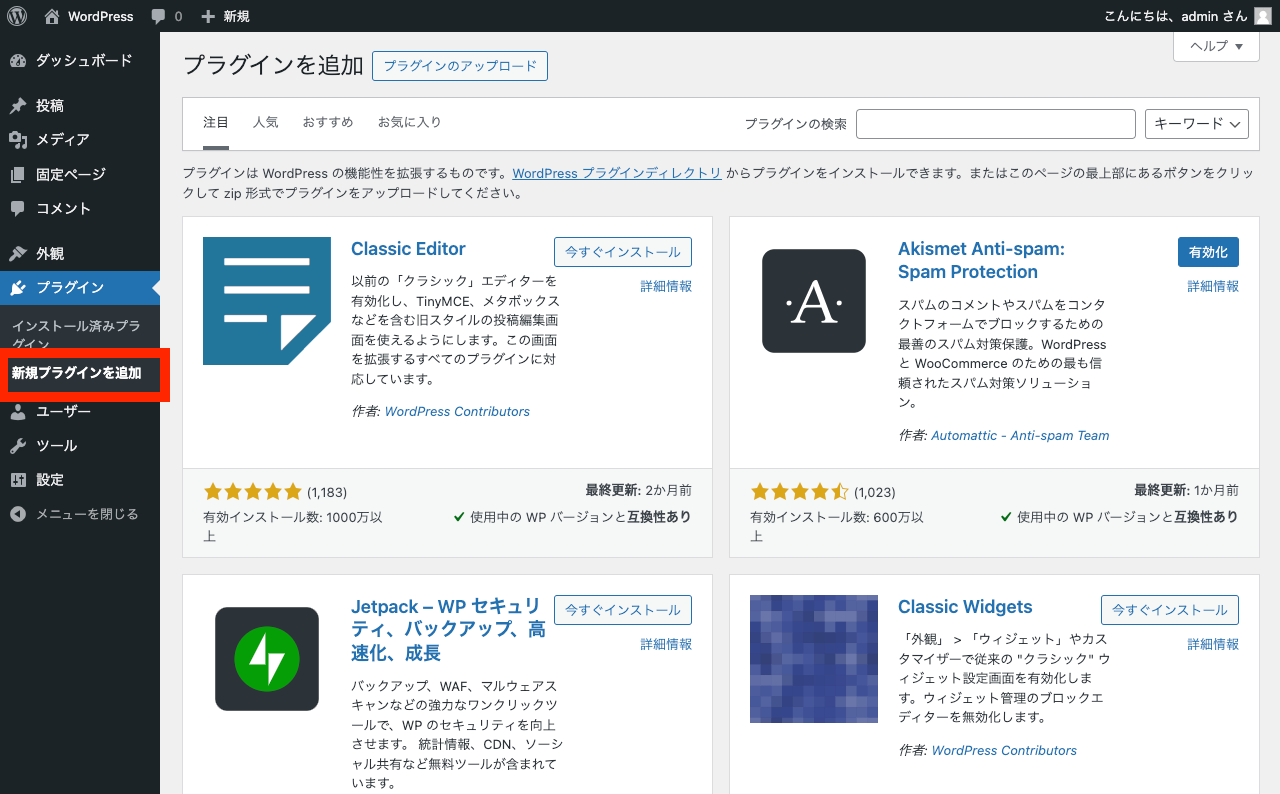Open 詳細情報 for Classic Editor
This screenshot has width=1280, height=794.
tap(666, 286)
